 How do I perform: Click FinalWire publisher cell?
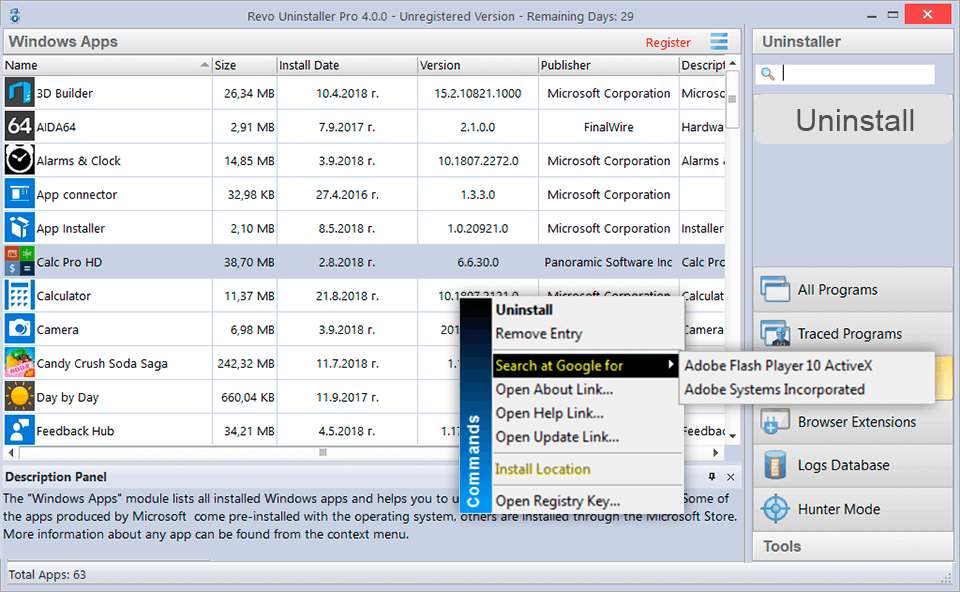click(x=608, y=127)
